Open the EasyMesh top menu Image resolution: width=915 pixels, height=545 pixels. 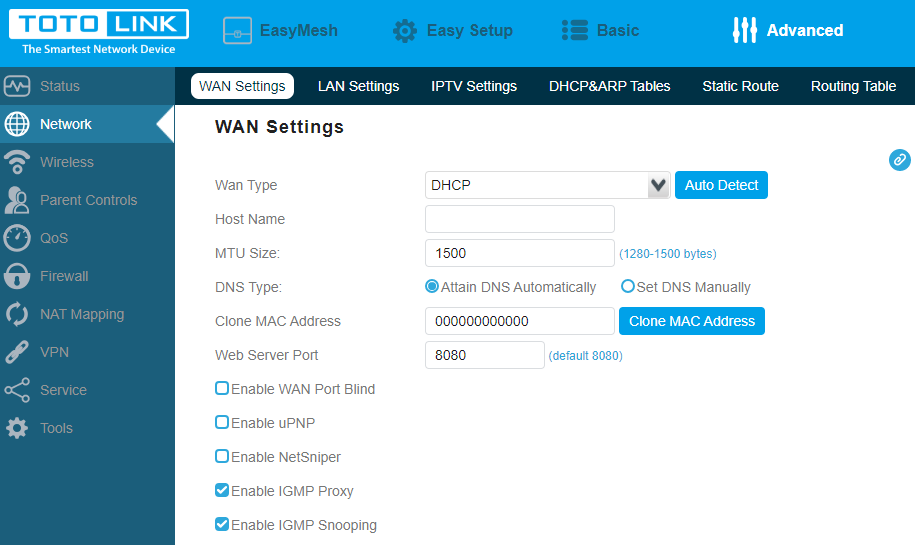(x=280, y=31)
